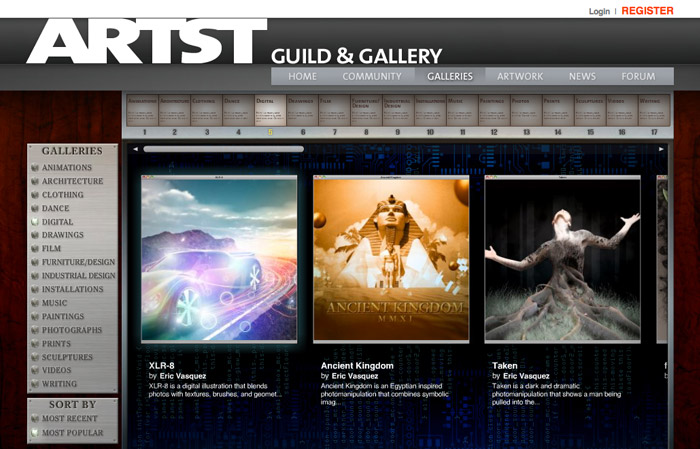700x449 pixels.
Task: Select Clothing in Galleries sidebar
Action: click(x=62, y=195)
